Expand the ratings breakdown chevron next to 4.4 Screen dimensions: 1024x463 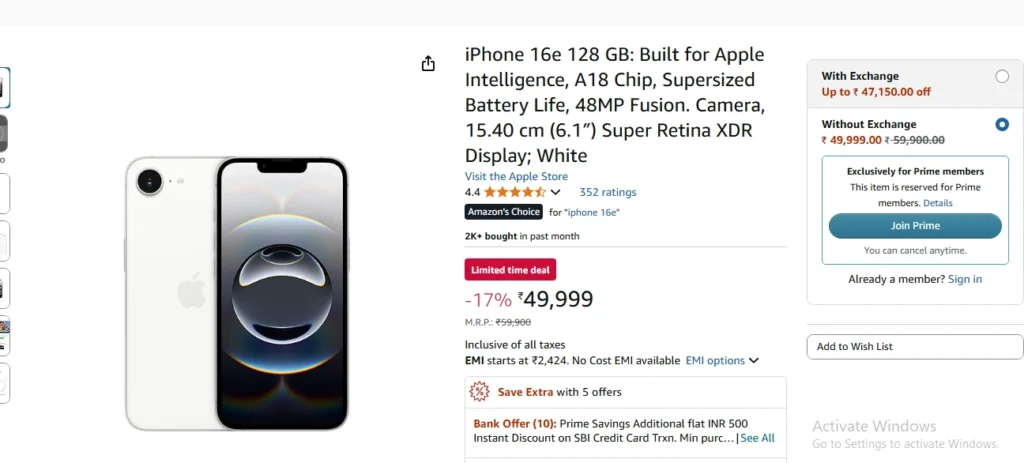click(555, 192)
